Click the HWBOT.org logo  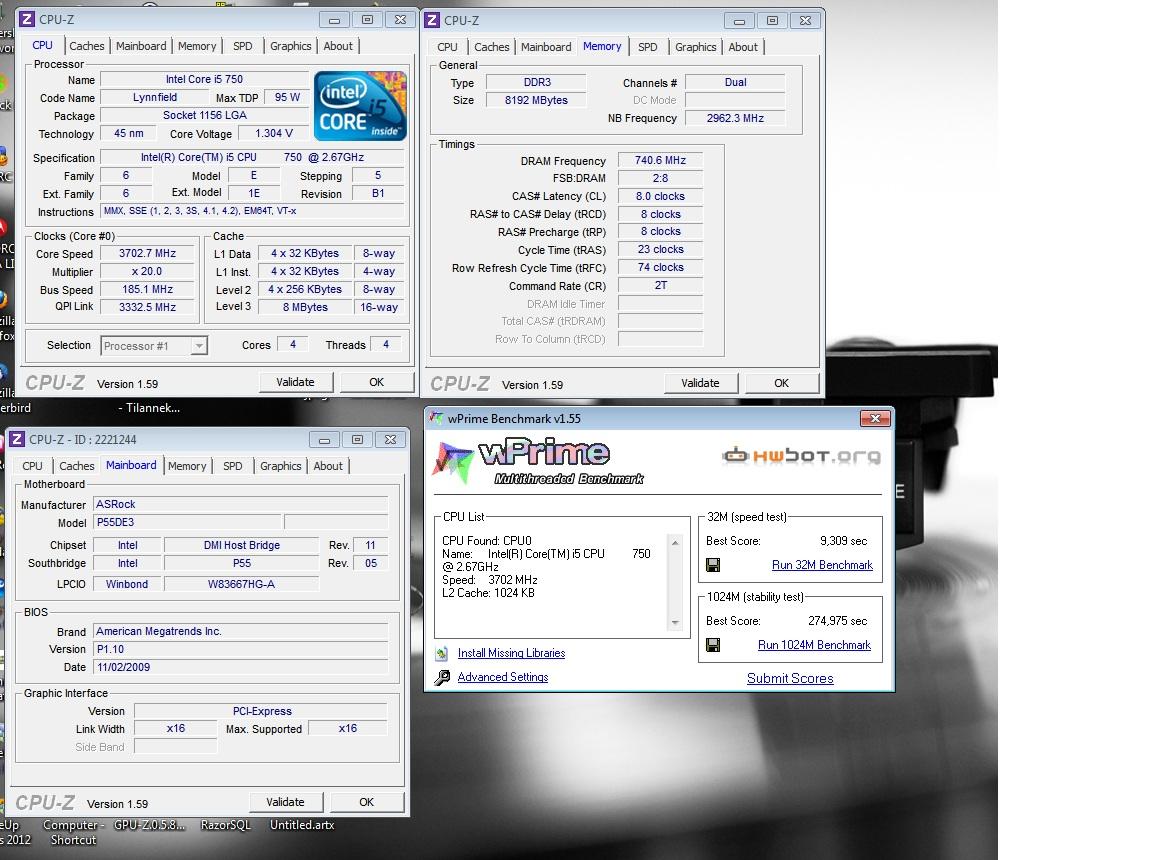click(802, 455)
